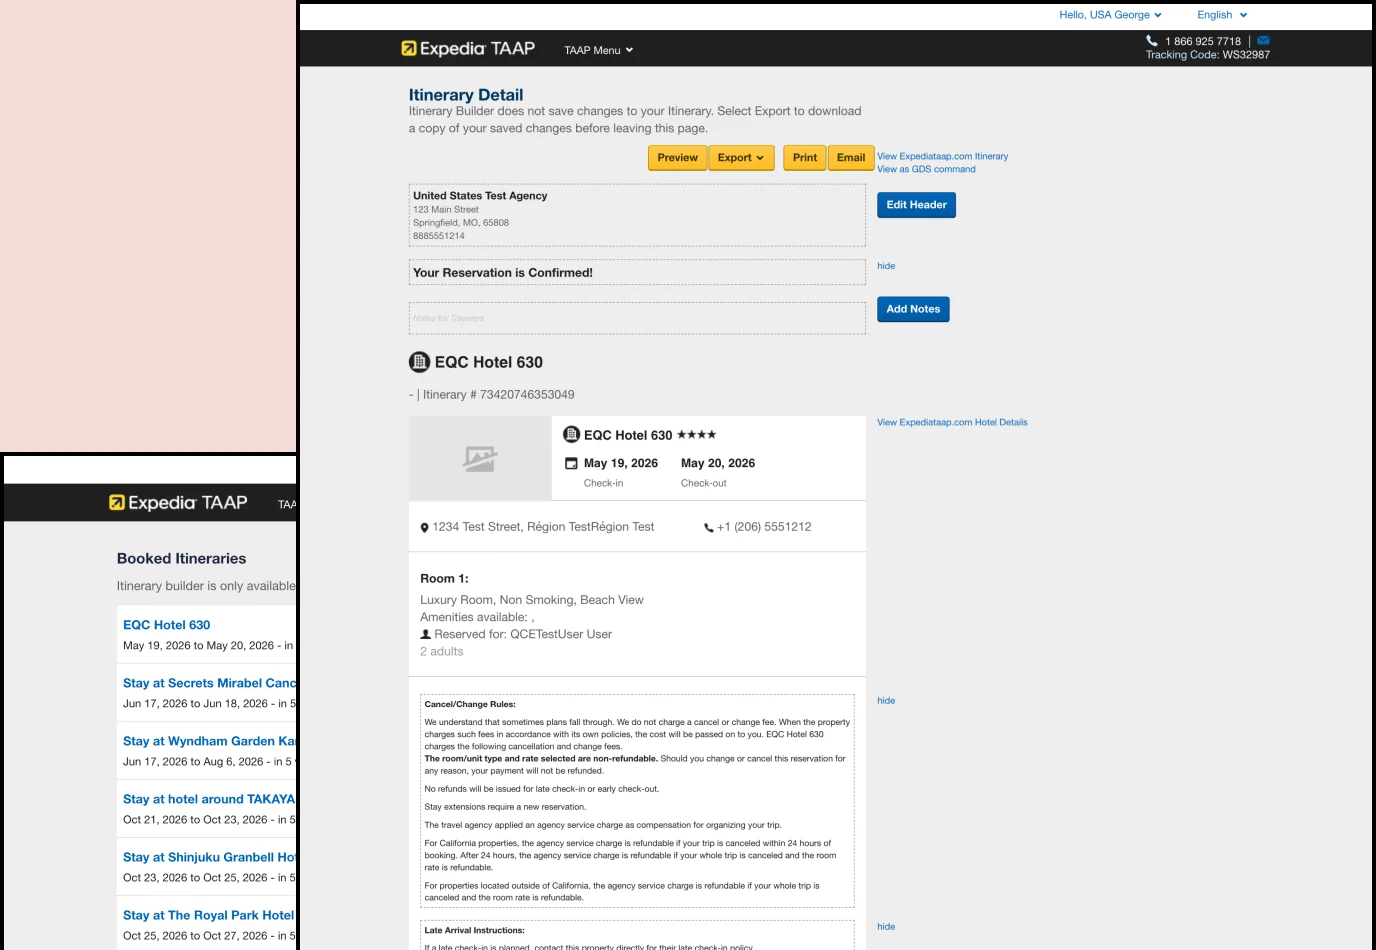Click the Your Reservation is Confirmed! text
The width and height of the screenshot is (1376, 950).
[503, 273]
